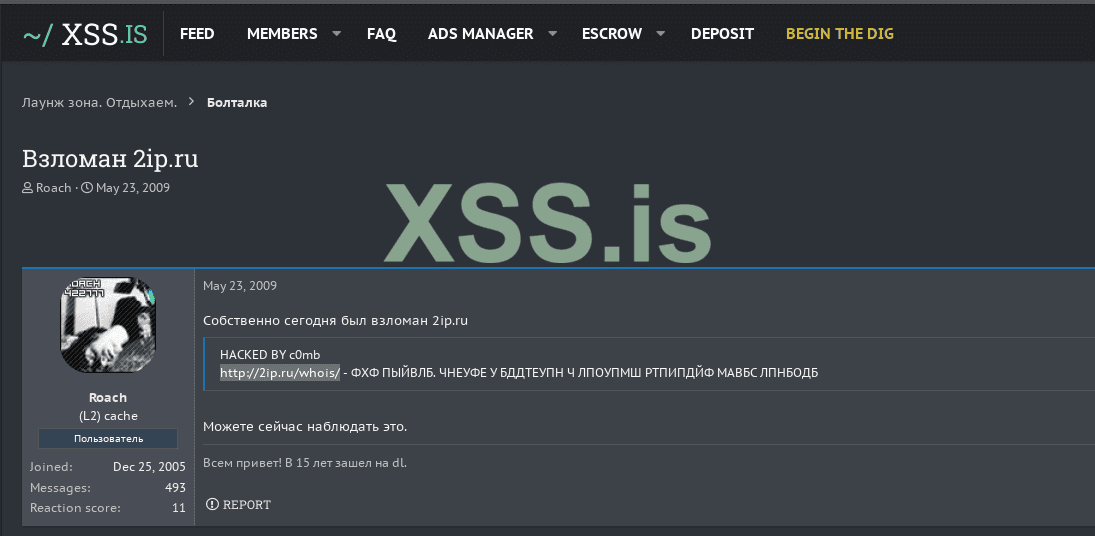Image resolution: width=1095 pixels, height=536 pixels.
Task: Go to Лаунж зона. Отдыхаем. breadcrumb
Action: coord(99,103)
